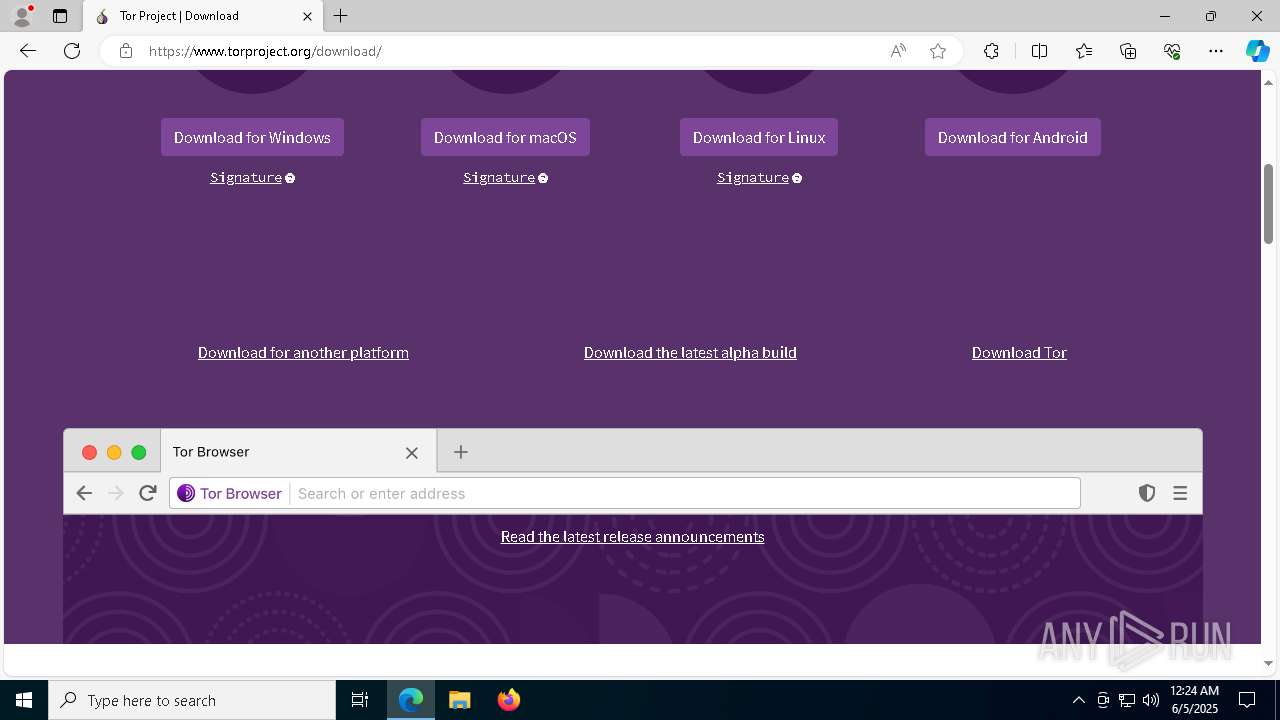Open the Linux Signature link
1280x720 pixels.
click(x=753, y=177)
